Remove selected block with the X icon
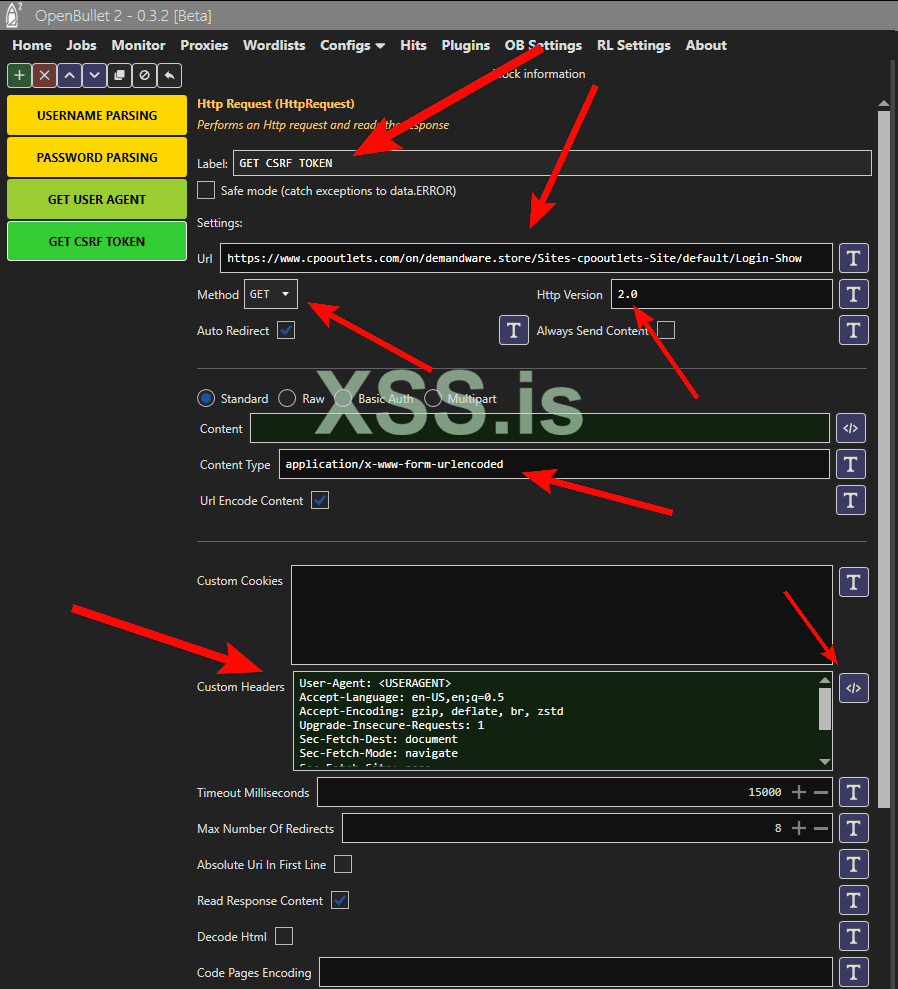This screenshot has width=898, height=989. pos(44,76)
